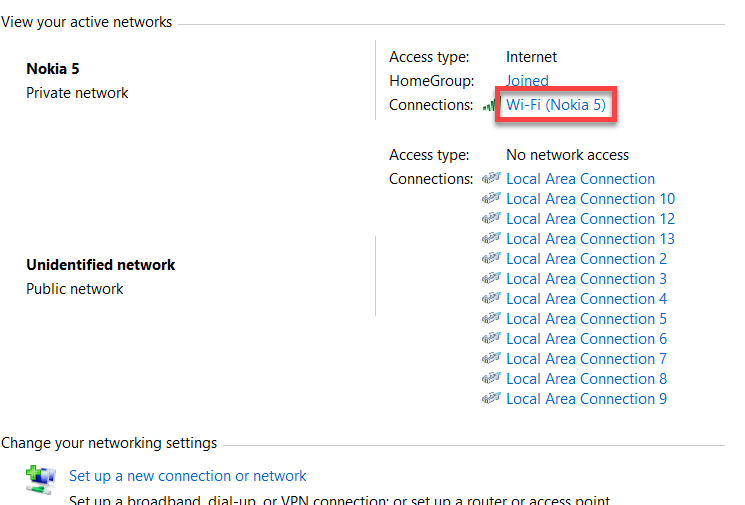Click the Unidentified network label
The width and height of the screenshot is (745, 505).
[100, 265]
